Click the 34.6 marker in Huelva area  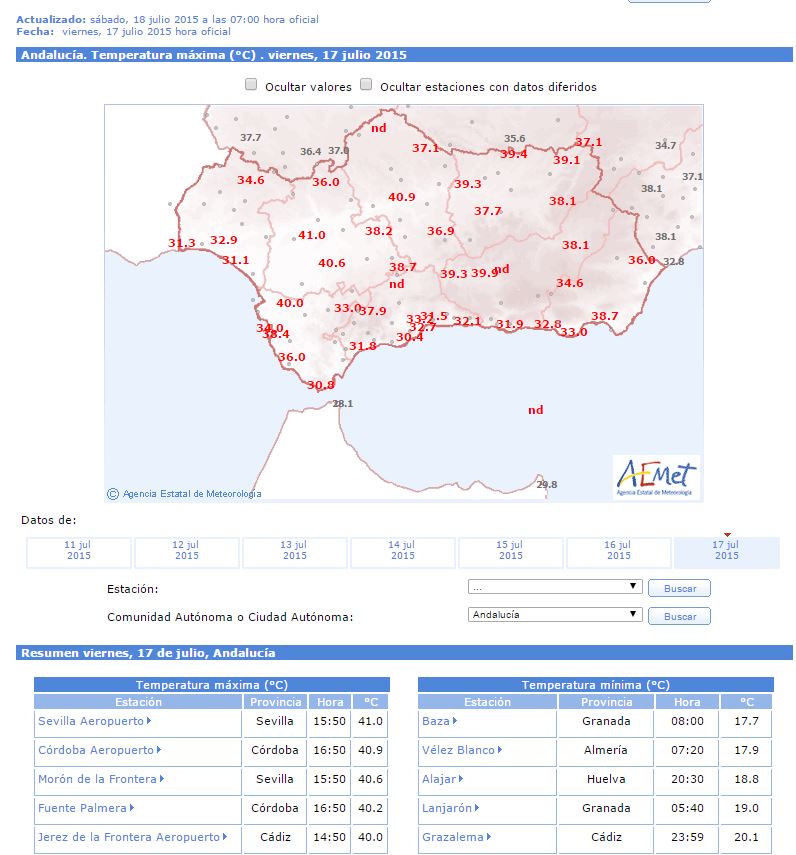coord(251,181)
